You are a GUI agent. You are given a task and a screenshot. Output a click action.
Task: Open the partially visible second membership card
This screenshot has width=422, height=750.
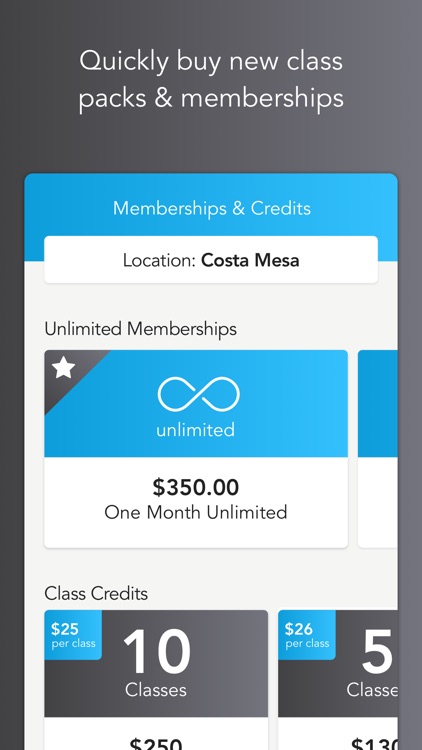378,449
